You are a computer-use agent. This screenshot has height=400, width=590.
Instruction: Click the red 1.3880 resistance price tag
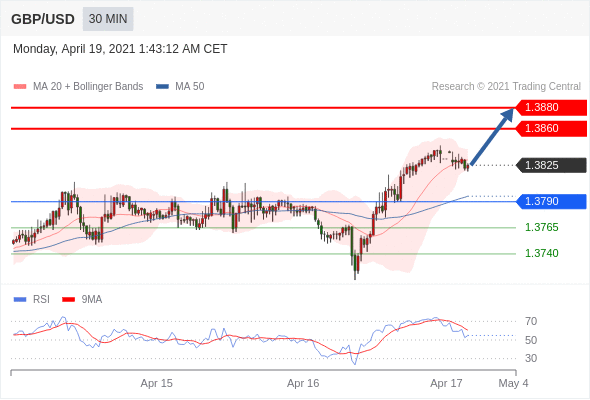(x=550, y=107)
